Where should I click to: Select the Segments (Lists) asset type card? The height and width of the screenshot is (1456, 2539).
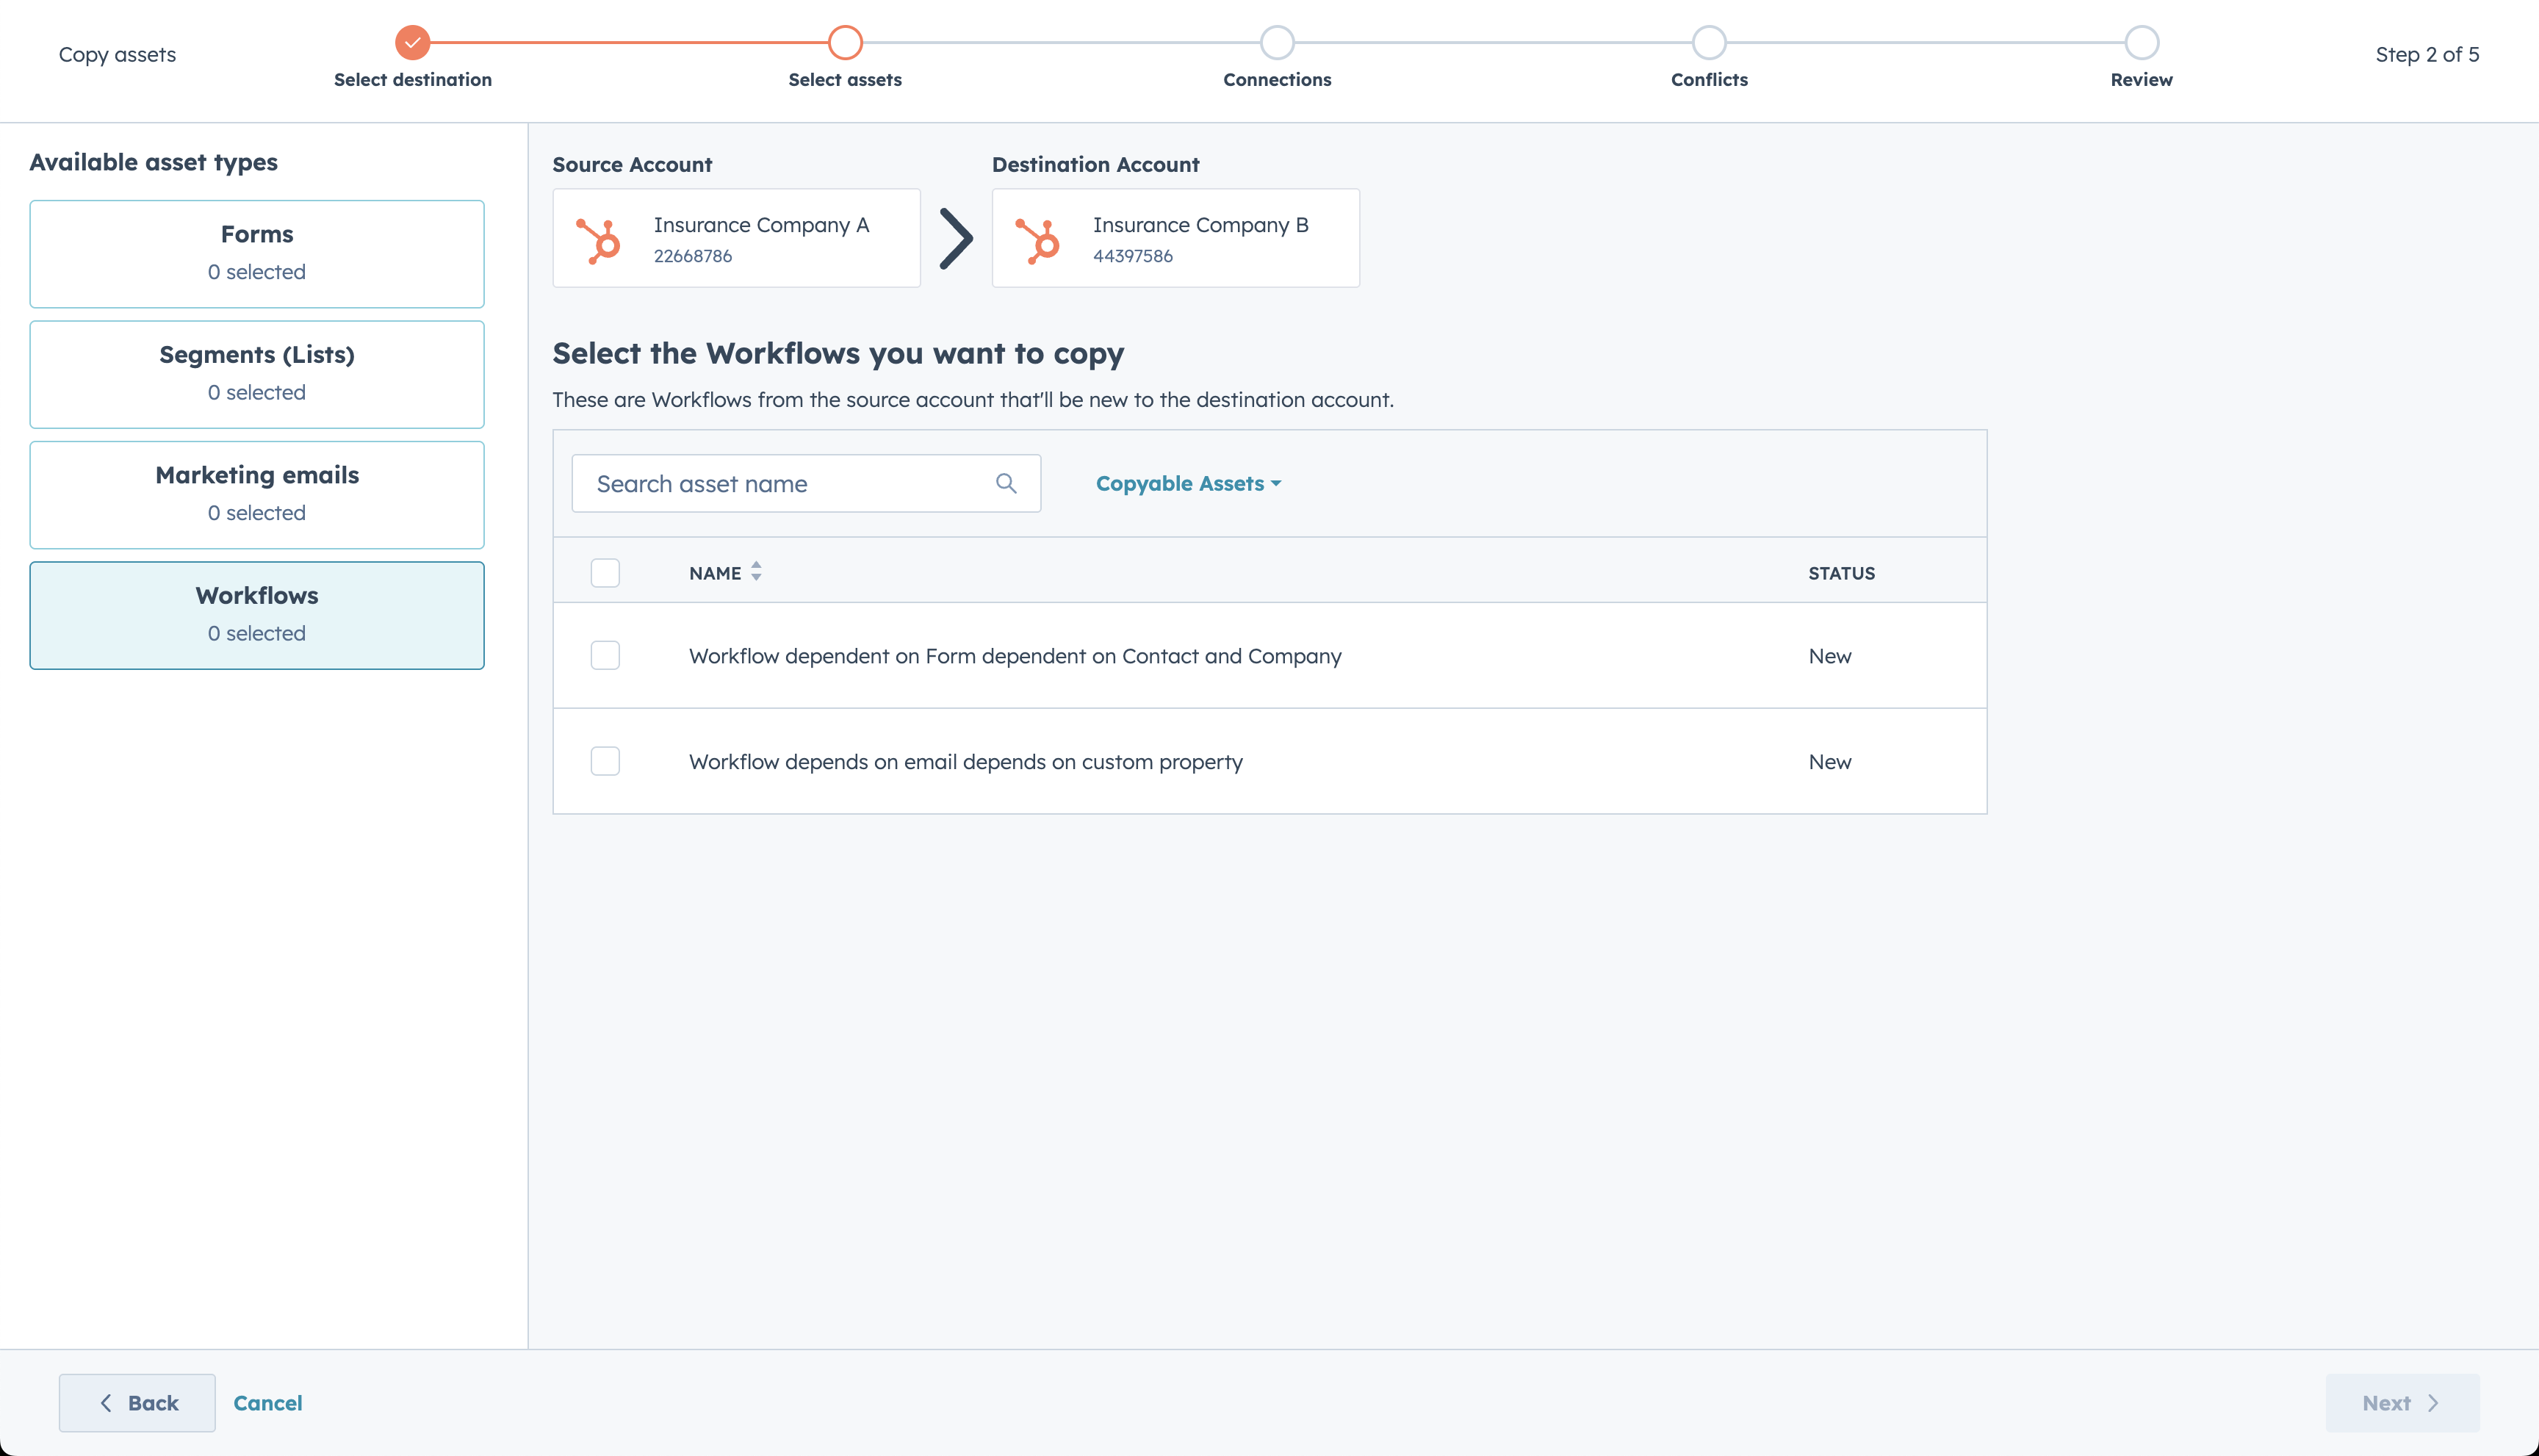coord(257,374)
